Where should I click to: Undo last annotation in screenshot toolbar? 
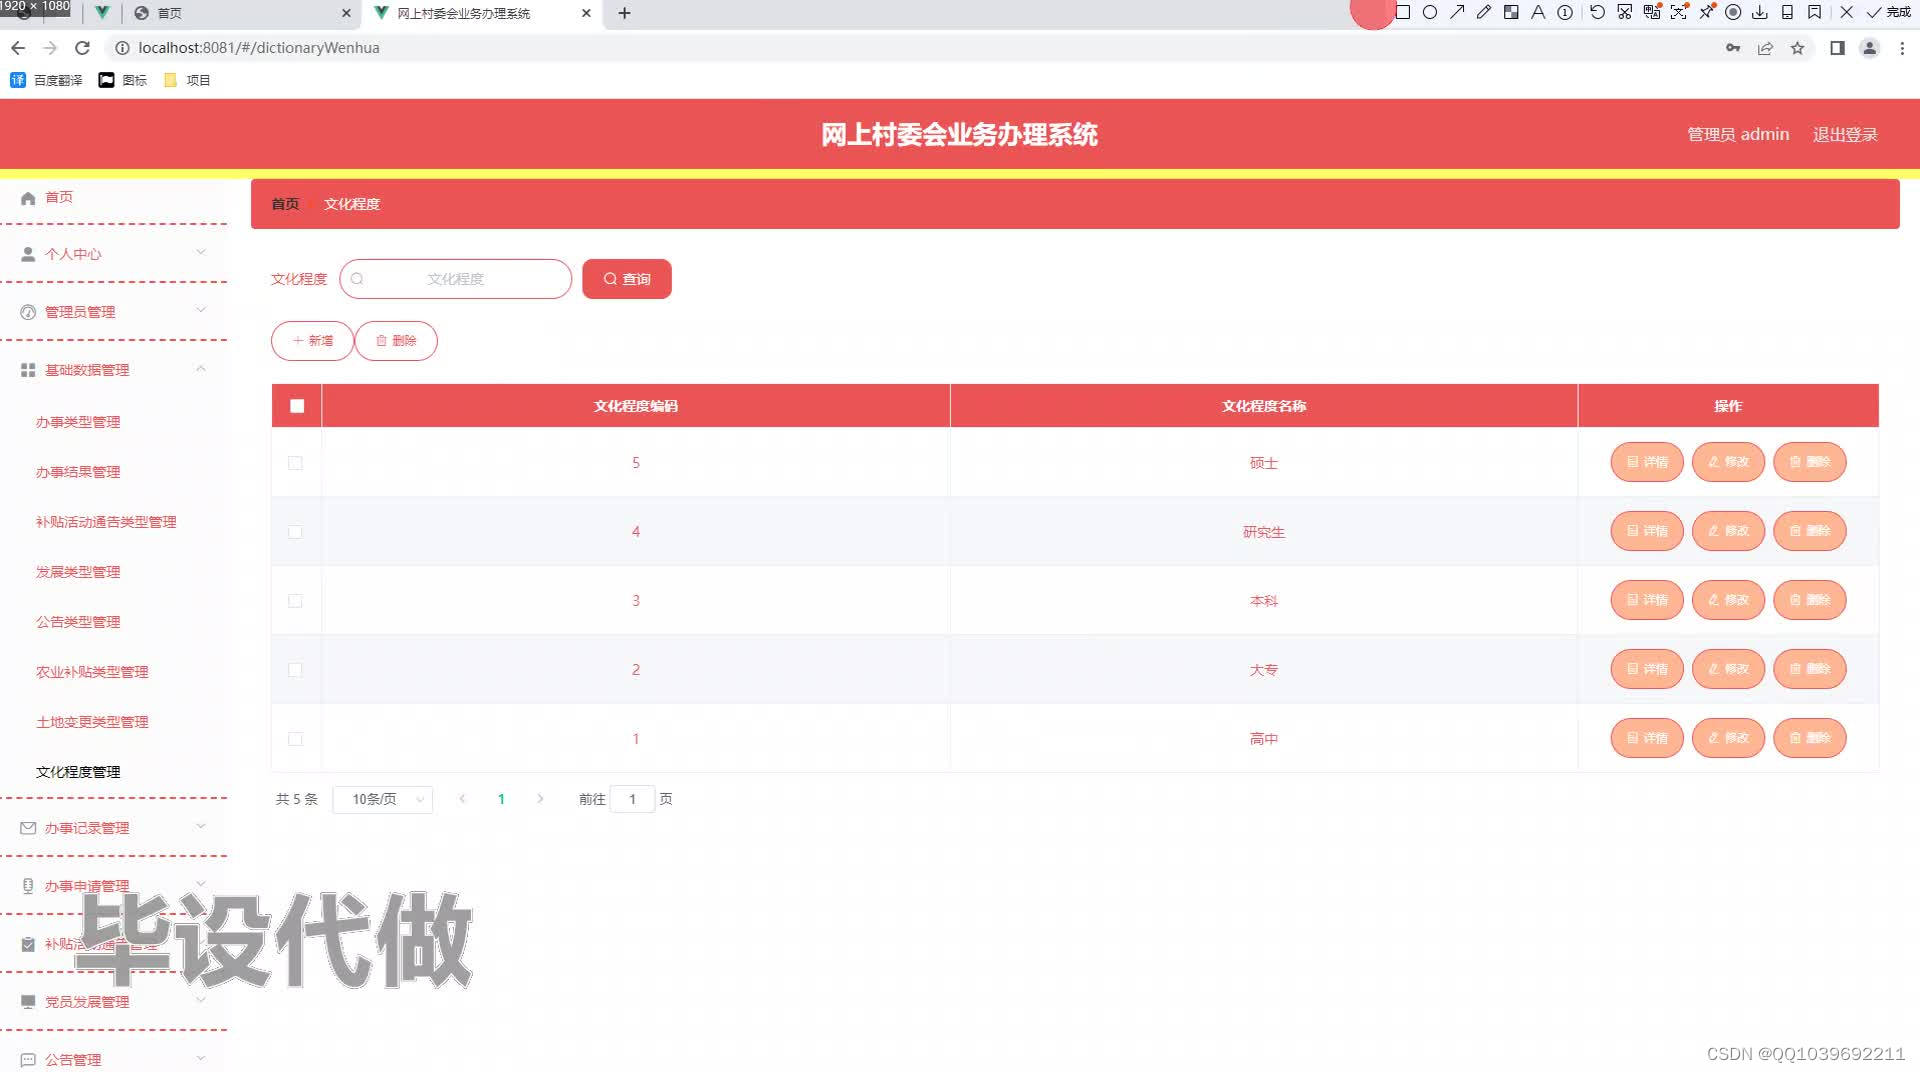(1597, 13)
